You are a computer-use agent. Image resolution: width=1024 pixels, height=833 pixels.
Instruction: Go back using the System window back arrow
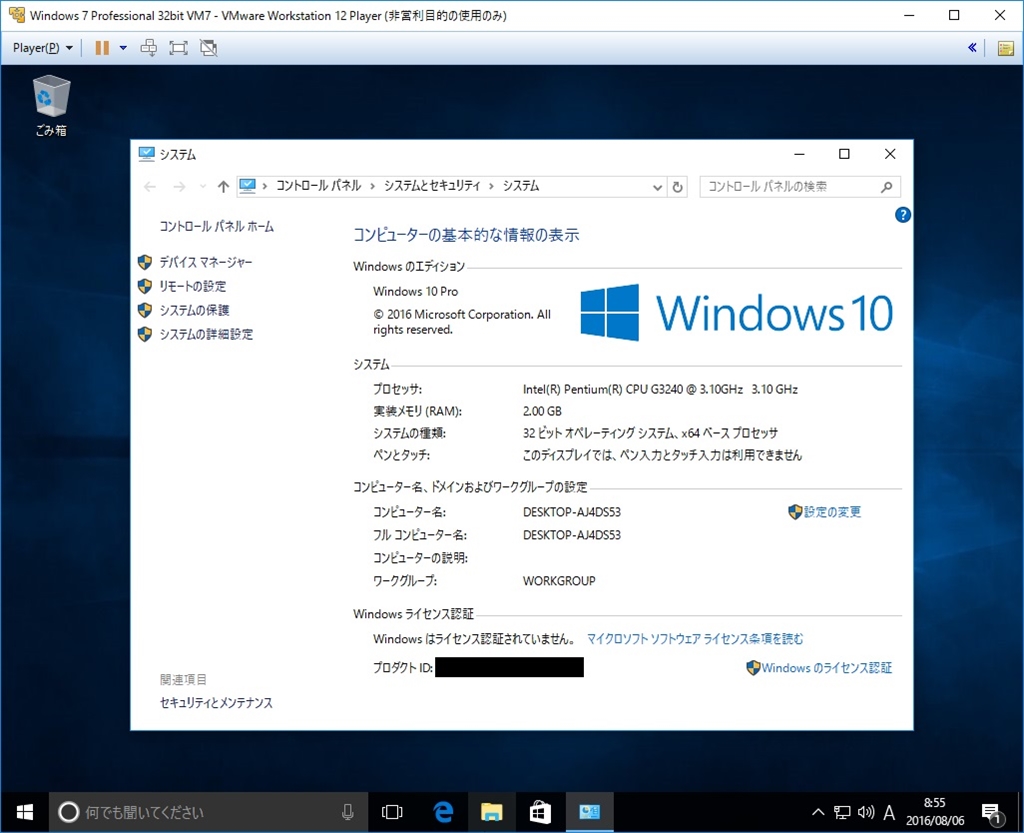point(150,187)
